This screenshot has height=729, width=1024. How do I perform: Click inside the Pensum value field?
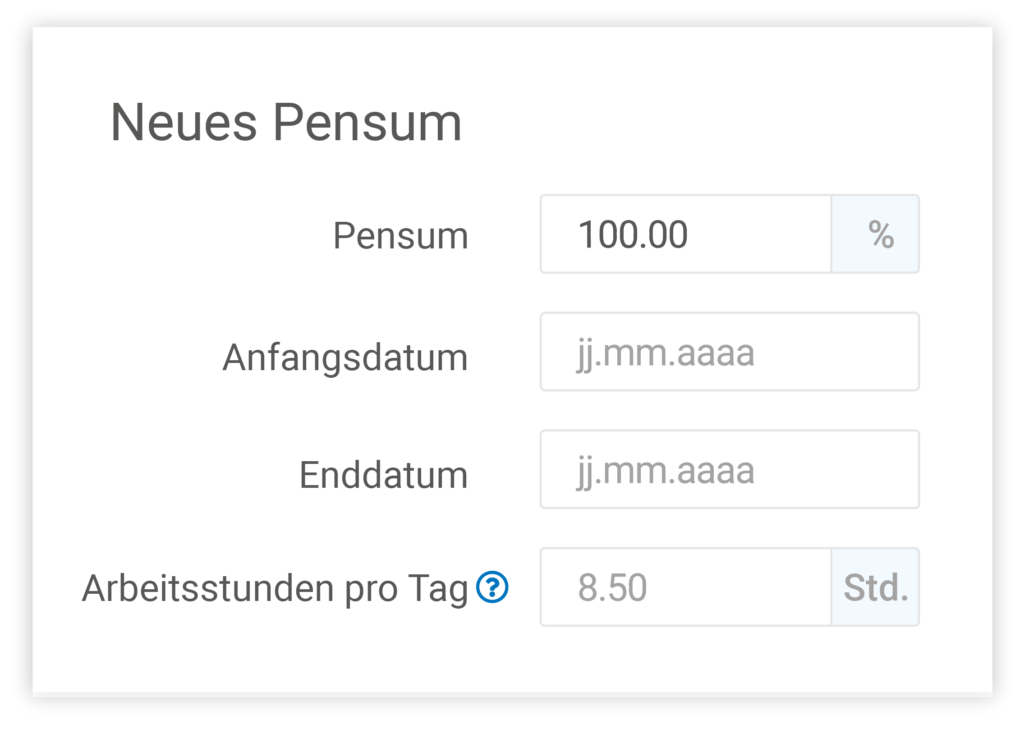point(685,234)
